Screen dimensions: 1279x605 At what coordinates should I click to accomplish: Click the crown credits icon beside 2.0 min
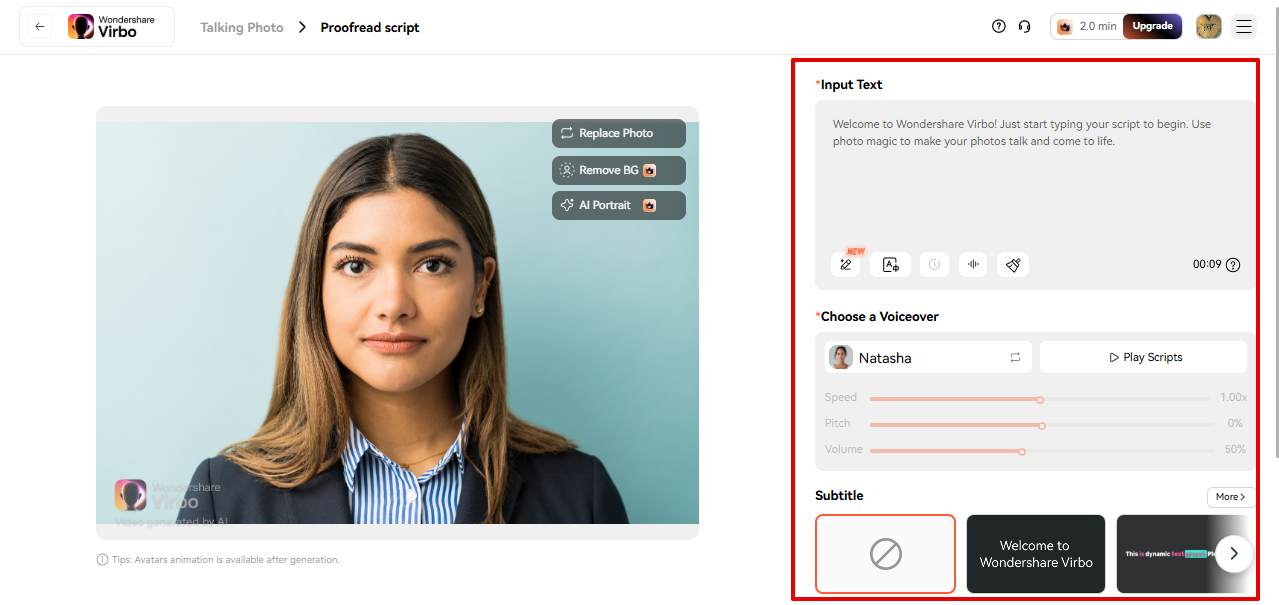click(1064, 27)
